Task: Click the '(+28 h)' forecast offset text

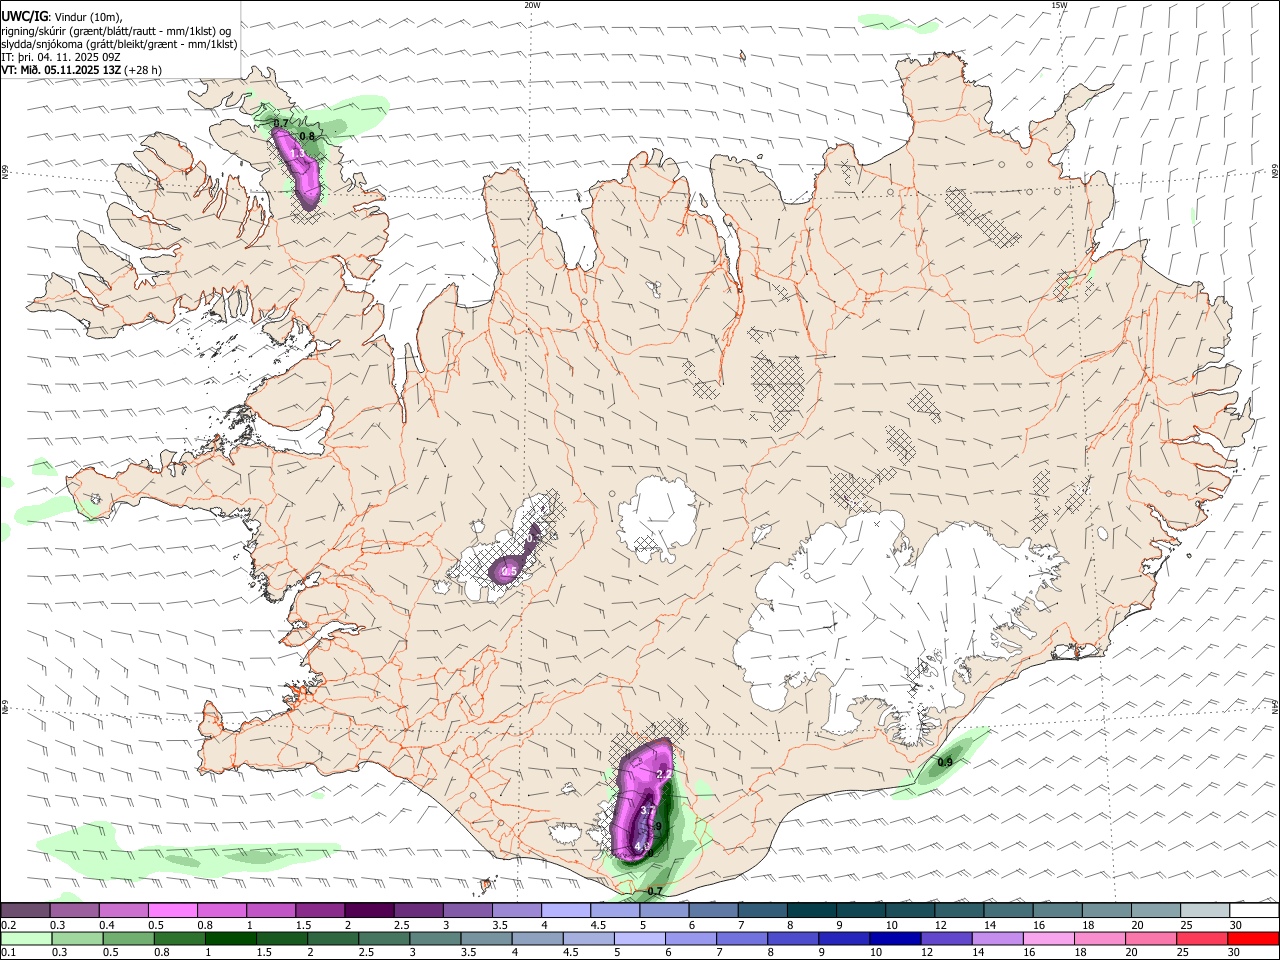Action: (144, 70)
